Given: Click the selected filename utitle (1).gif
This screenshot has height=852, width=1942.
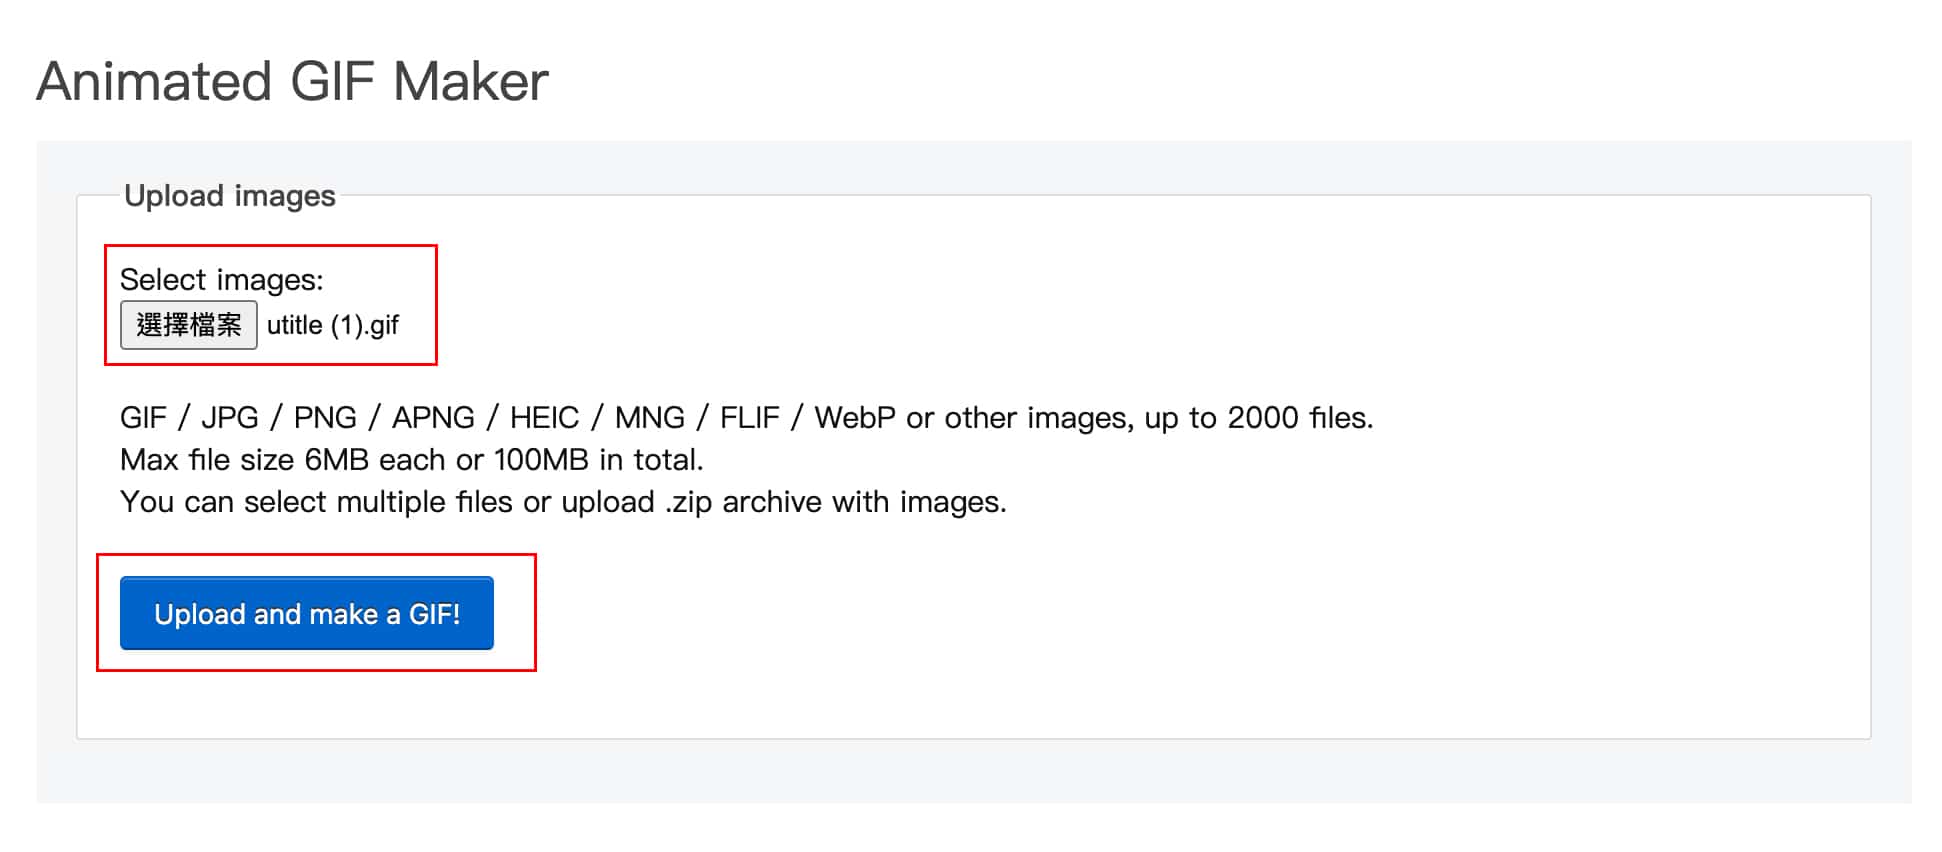Looking at the screenshot, I should (x=333, y=326).
